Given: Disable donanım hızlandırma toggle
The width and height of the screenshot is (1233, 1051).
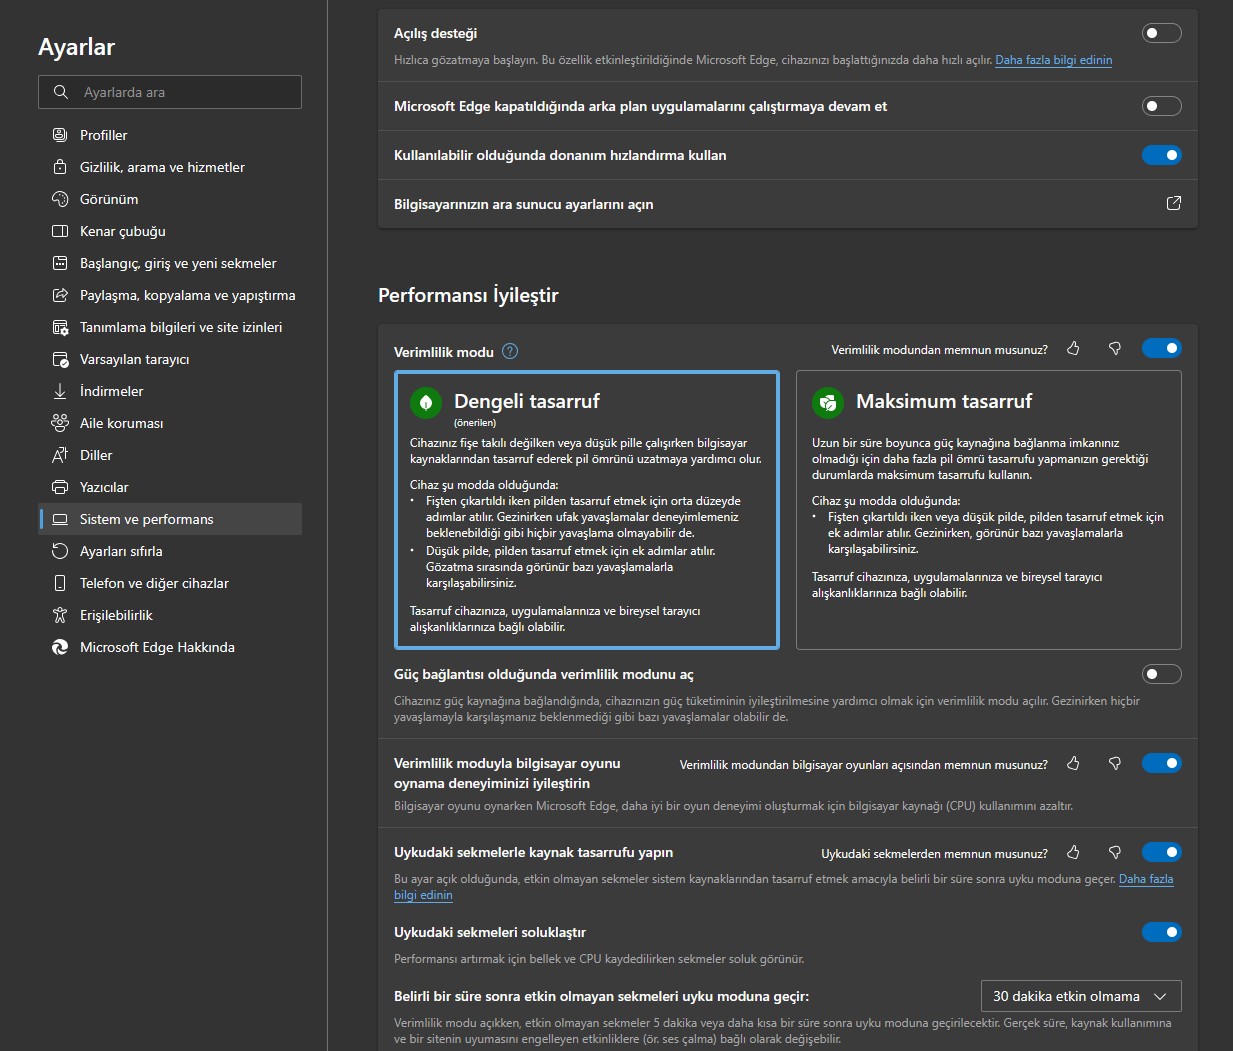Looking at the screenshot, I should (x=1162, y=155).
